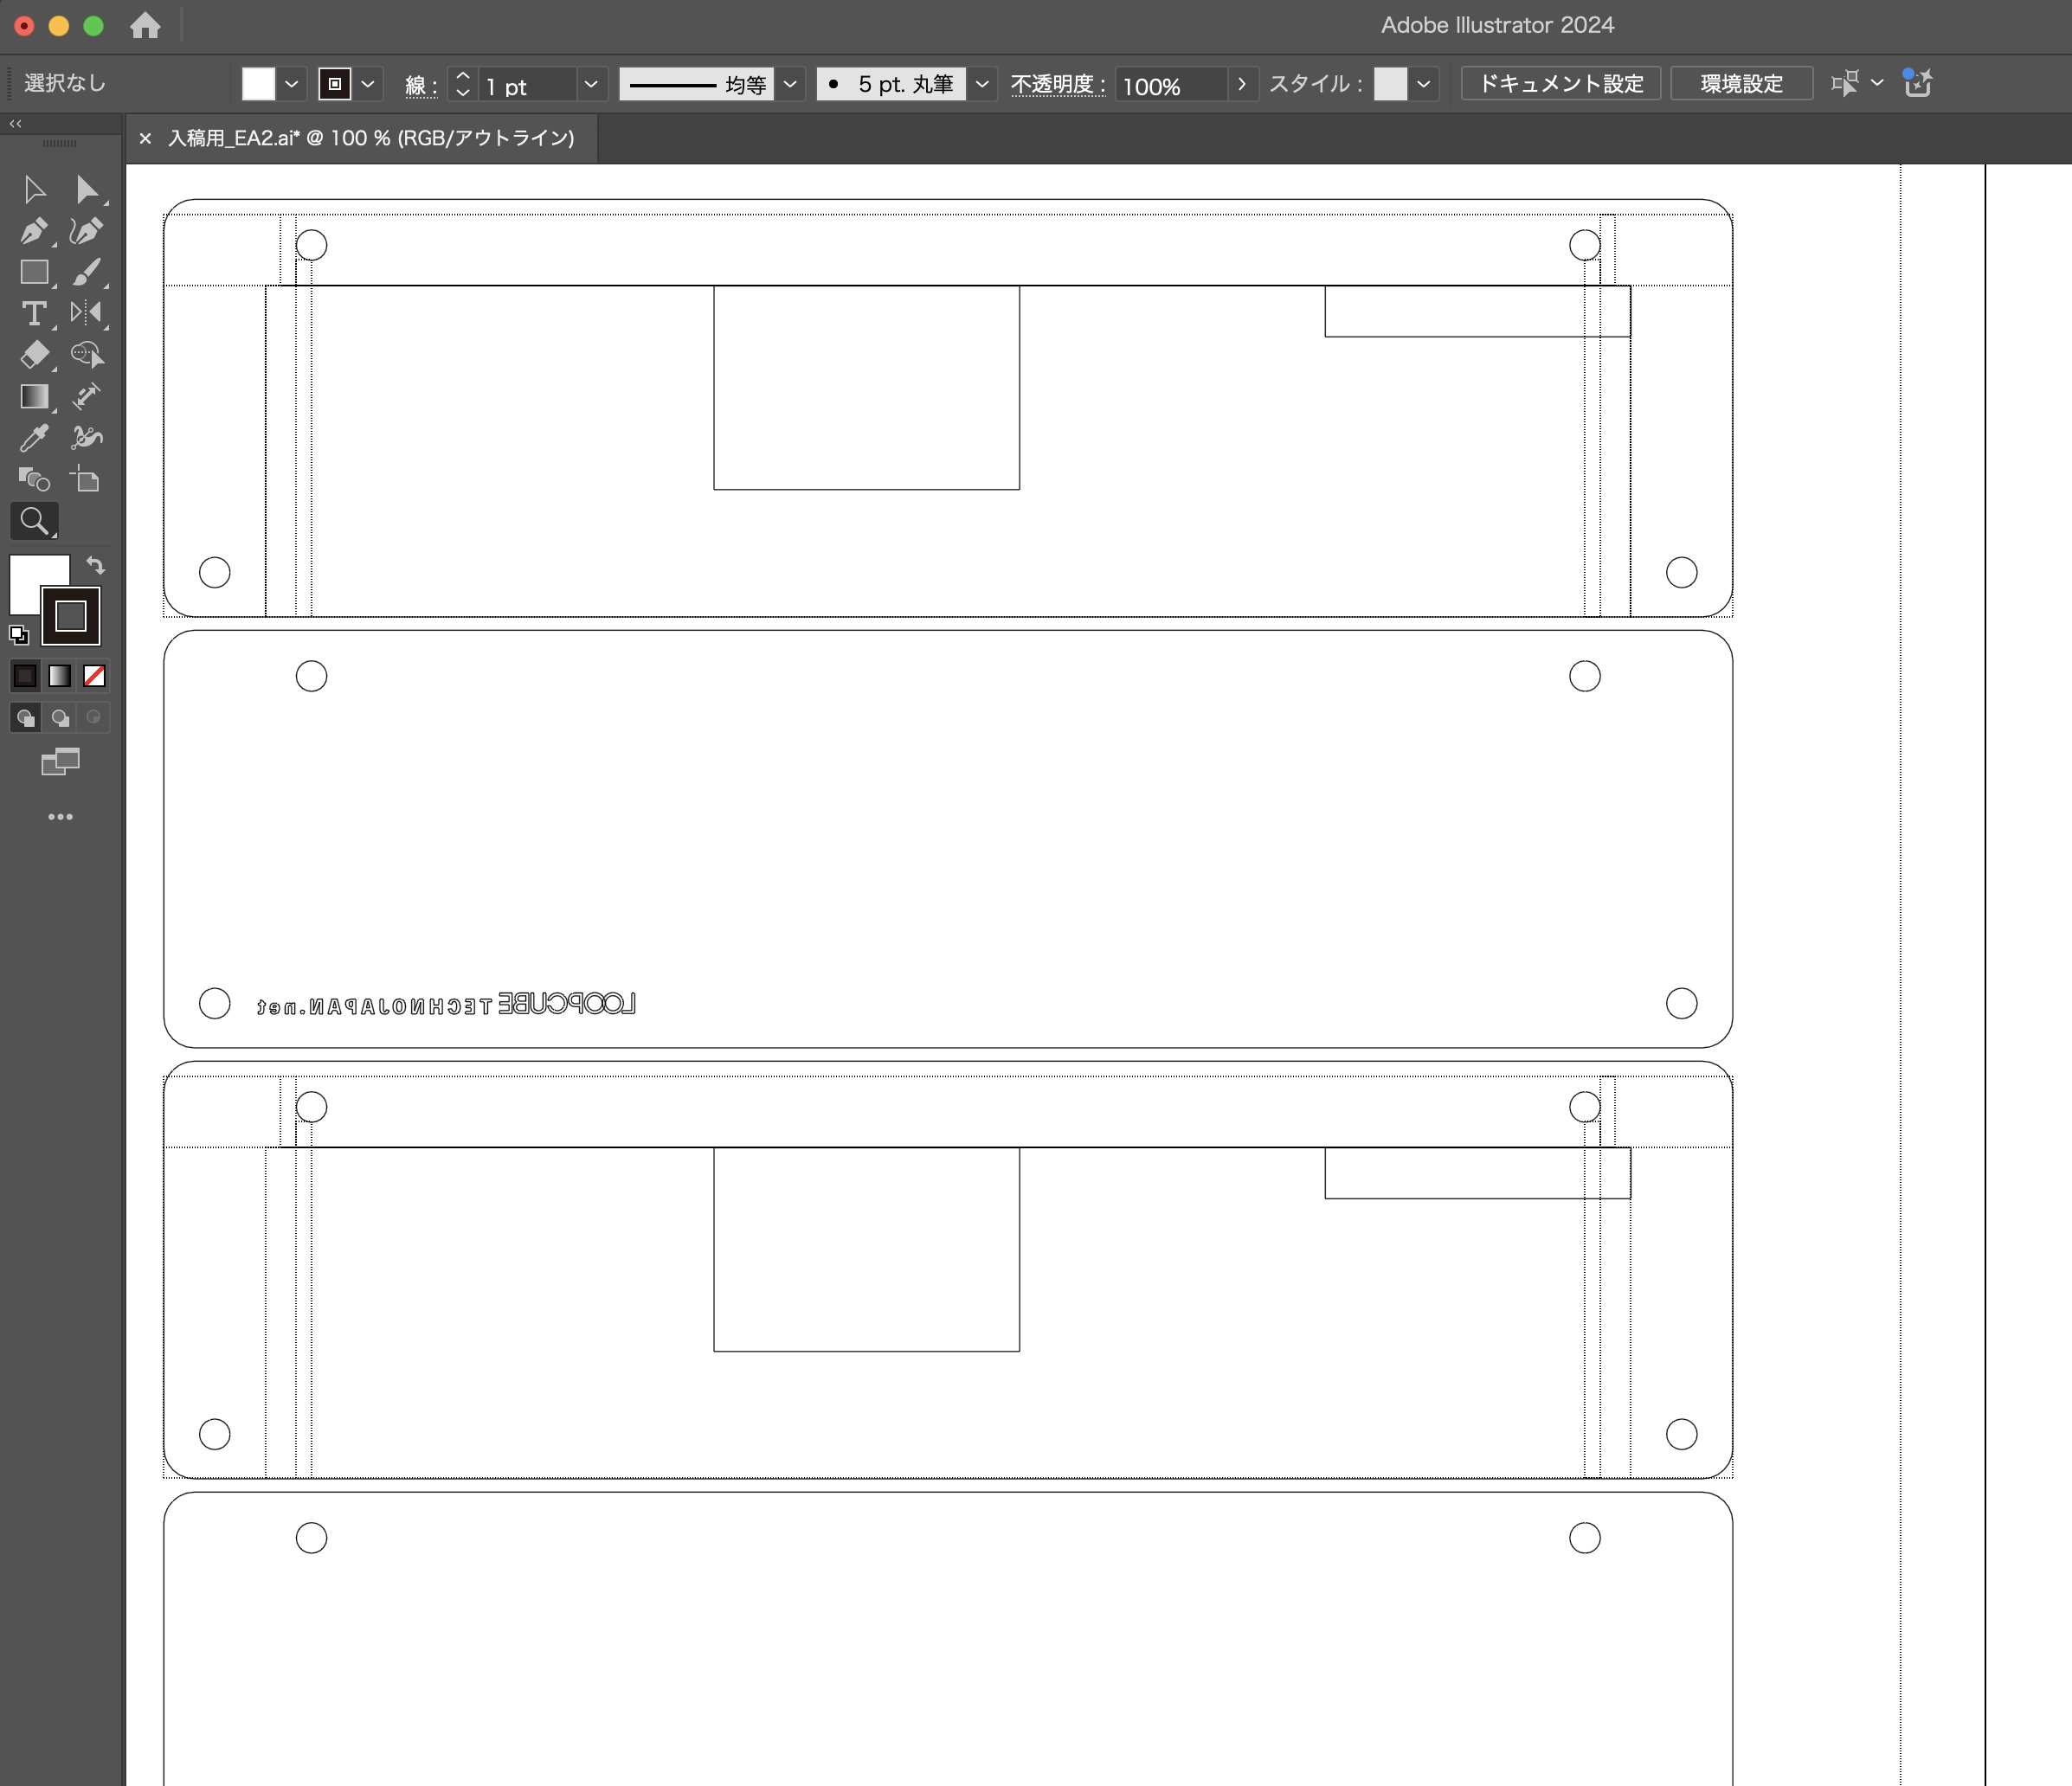Select the Direct Selection tool
This screenshot has width=2072, height=1786.
pyautogui.click(x=87, y=190)
